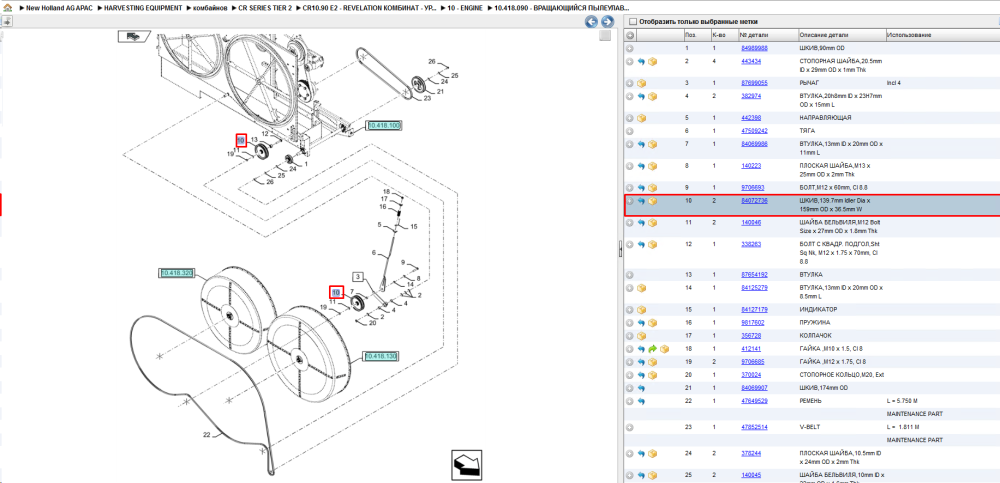
Task: Click blue arrow in СТОПОРНОЕ КОЛЬЦО row
Action: (x=642, y=375)
